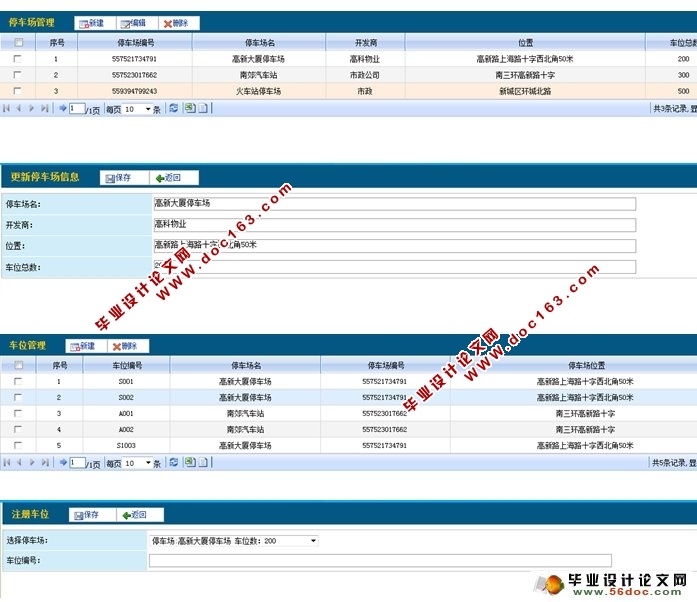The image size is (697, 602).
Task: Check the row for 火车站停车场
Action: pos(17,91)
